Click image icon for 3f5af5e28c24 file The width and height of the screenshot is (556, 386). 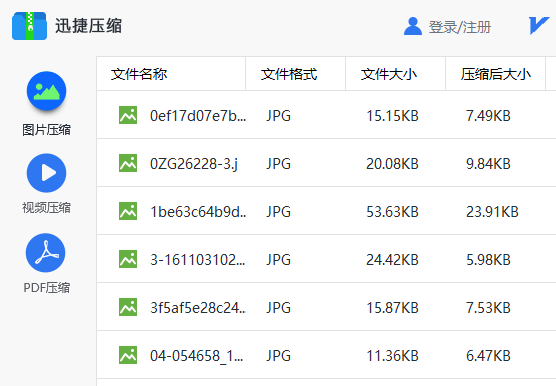click(128, 307)
